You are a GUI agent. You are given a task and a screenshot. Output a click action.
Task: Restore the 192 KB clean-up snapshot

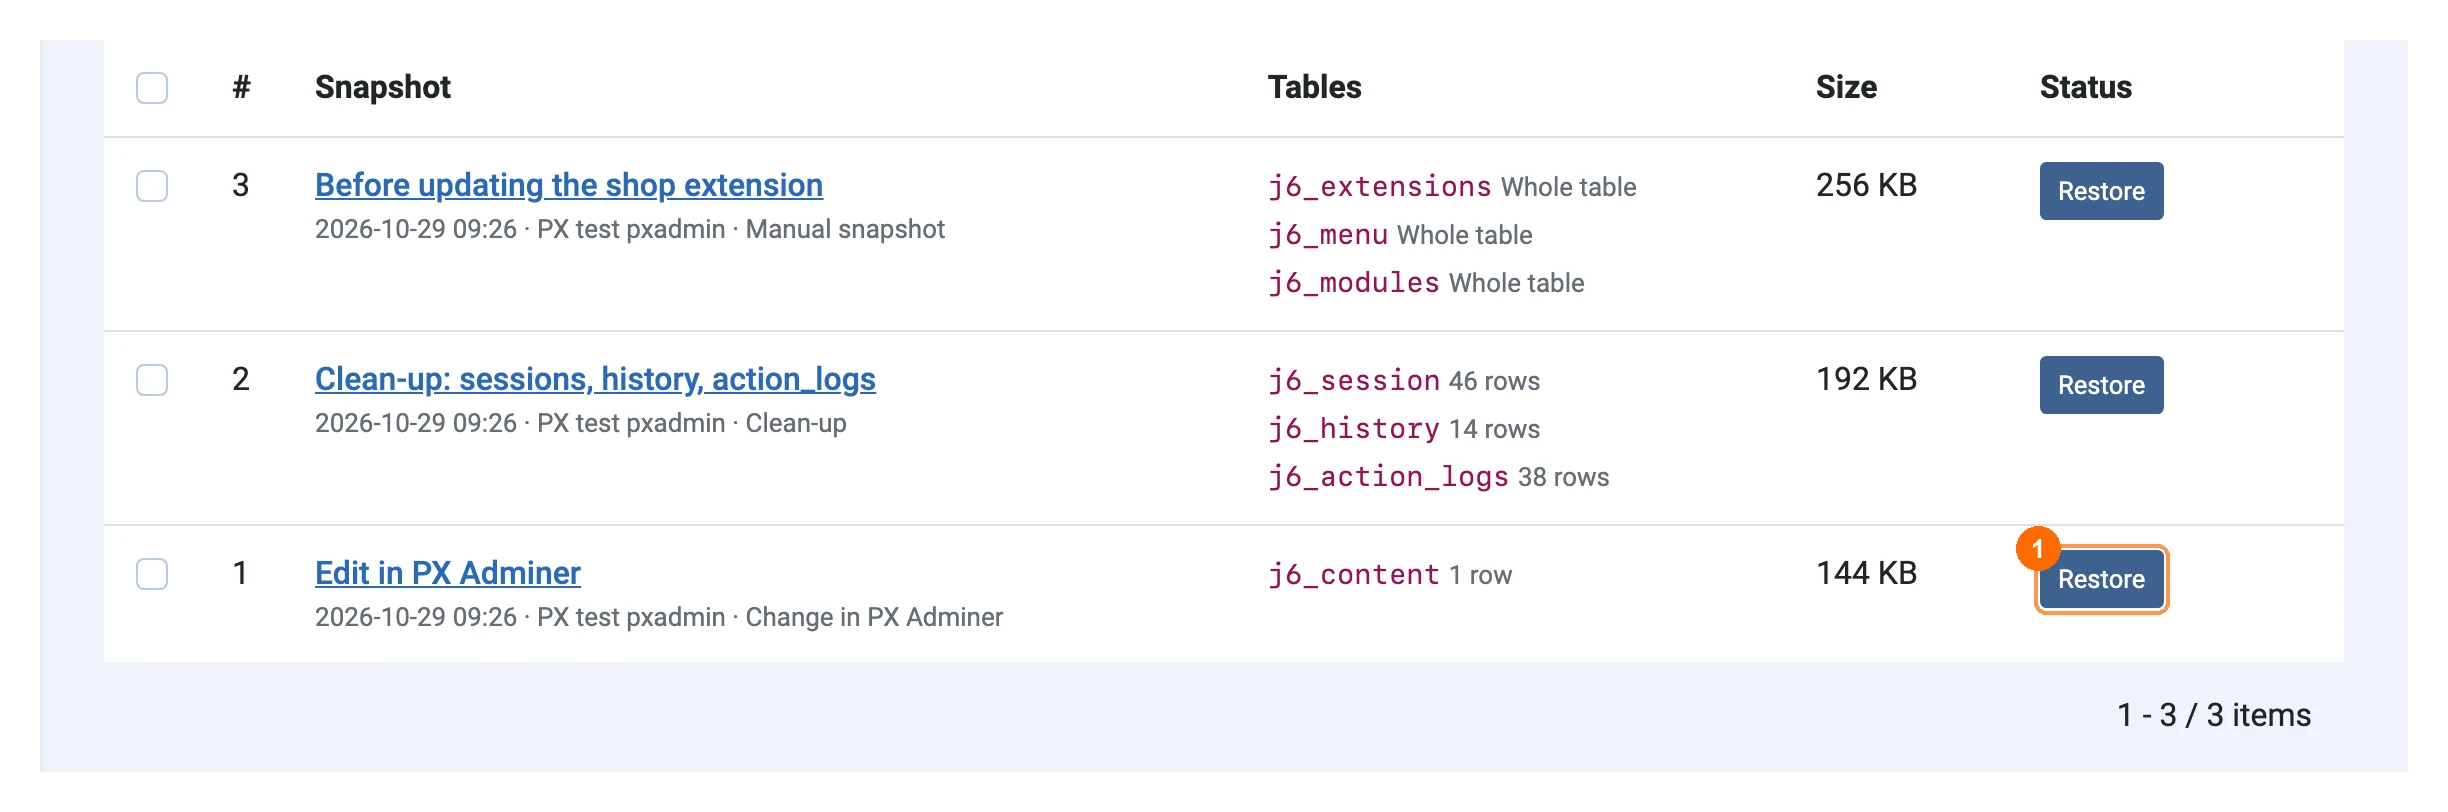click(x=2101, y=385)
